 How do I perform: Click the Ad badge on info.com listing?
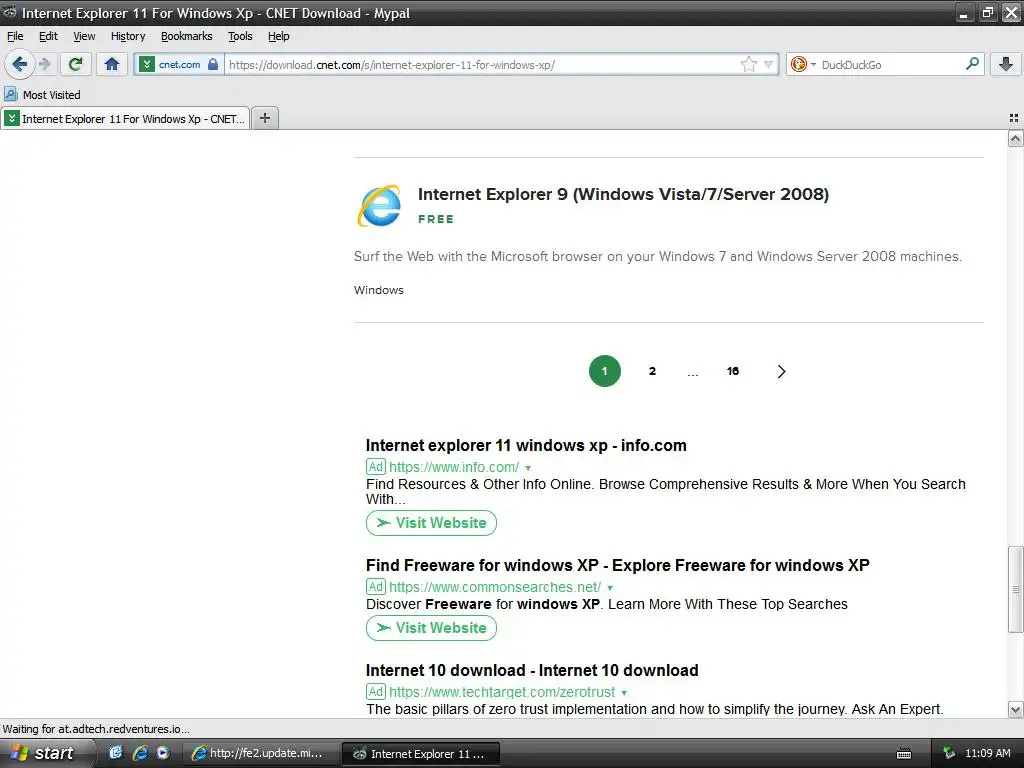(376, 467)
